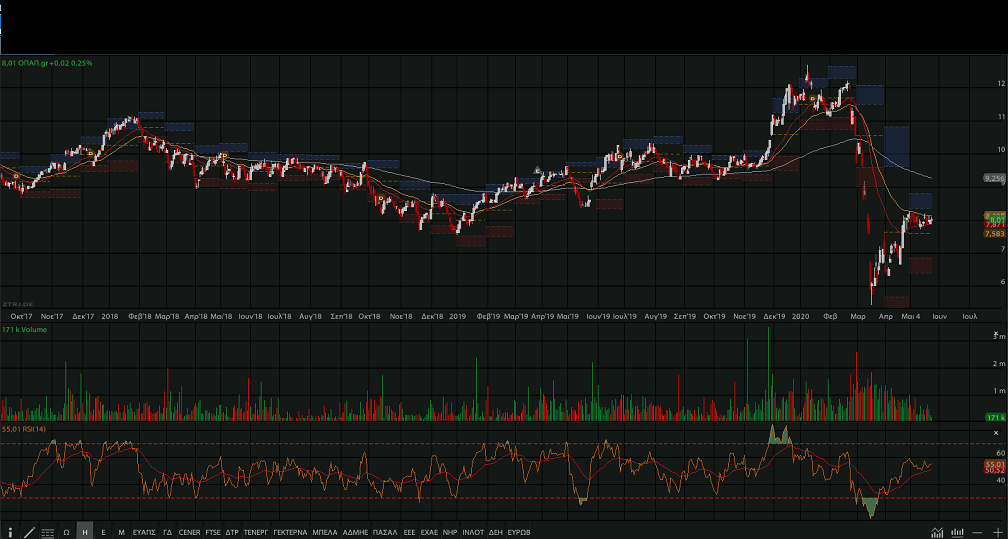Load the ΜΠΕΛΑ chart
Image resolution: width=1008 pixels, height=539 pixels.
pyautogui.click(x=325, y=532)
